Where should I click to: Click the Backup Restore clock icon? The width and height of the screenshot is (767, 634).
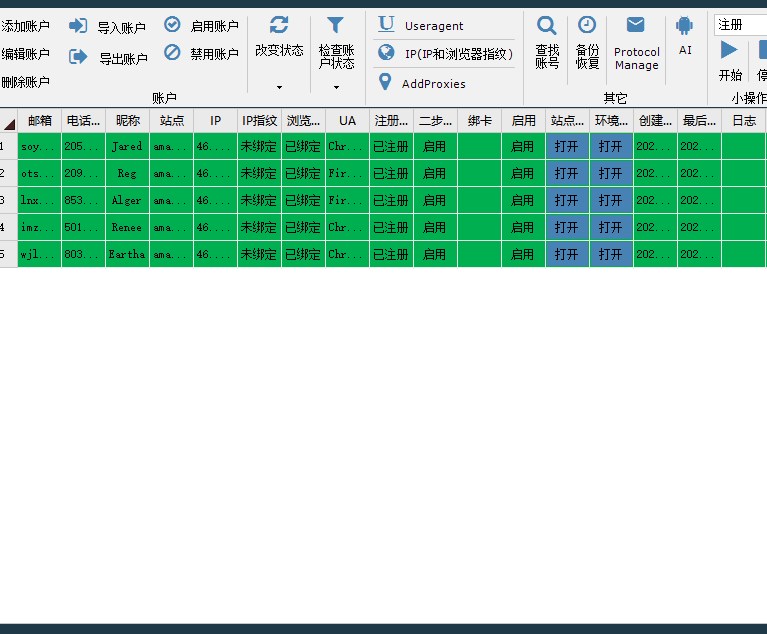[x=587, y=24]
